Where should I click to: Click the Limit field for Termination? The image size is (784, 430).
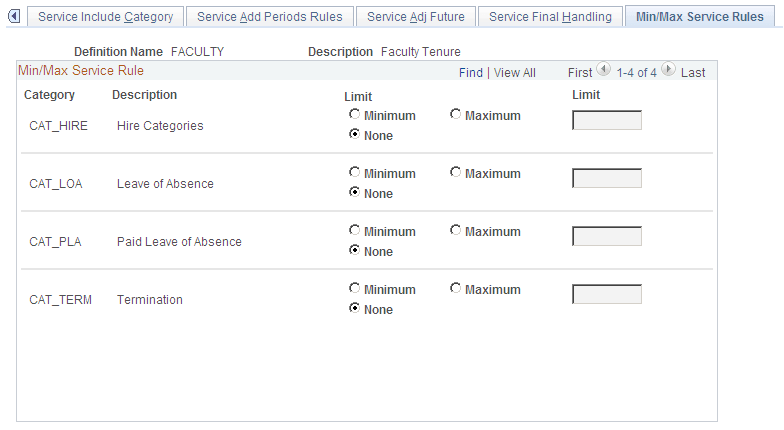(607, 294)
